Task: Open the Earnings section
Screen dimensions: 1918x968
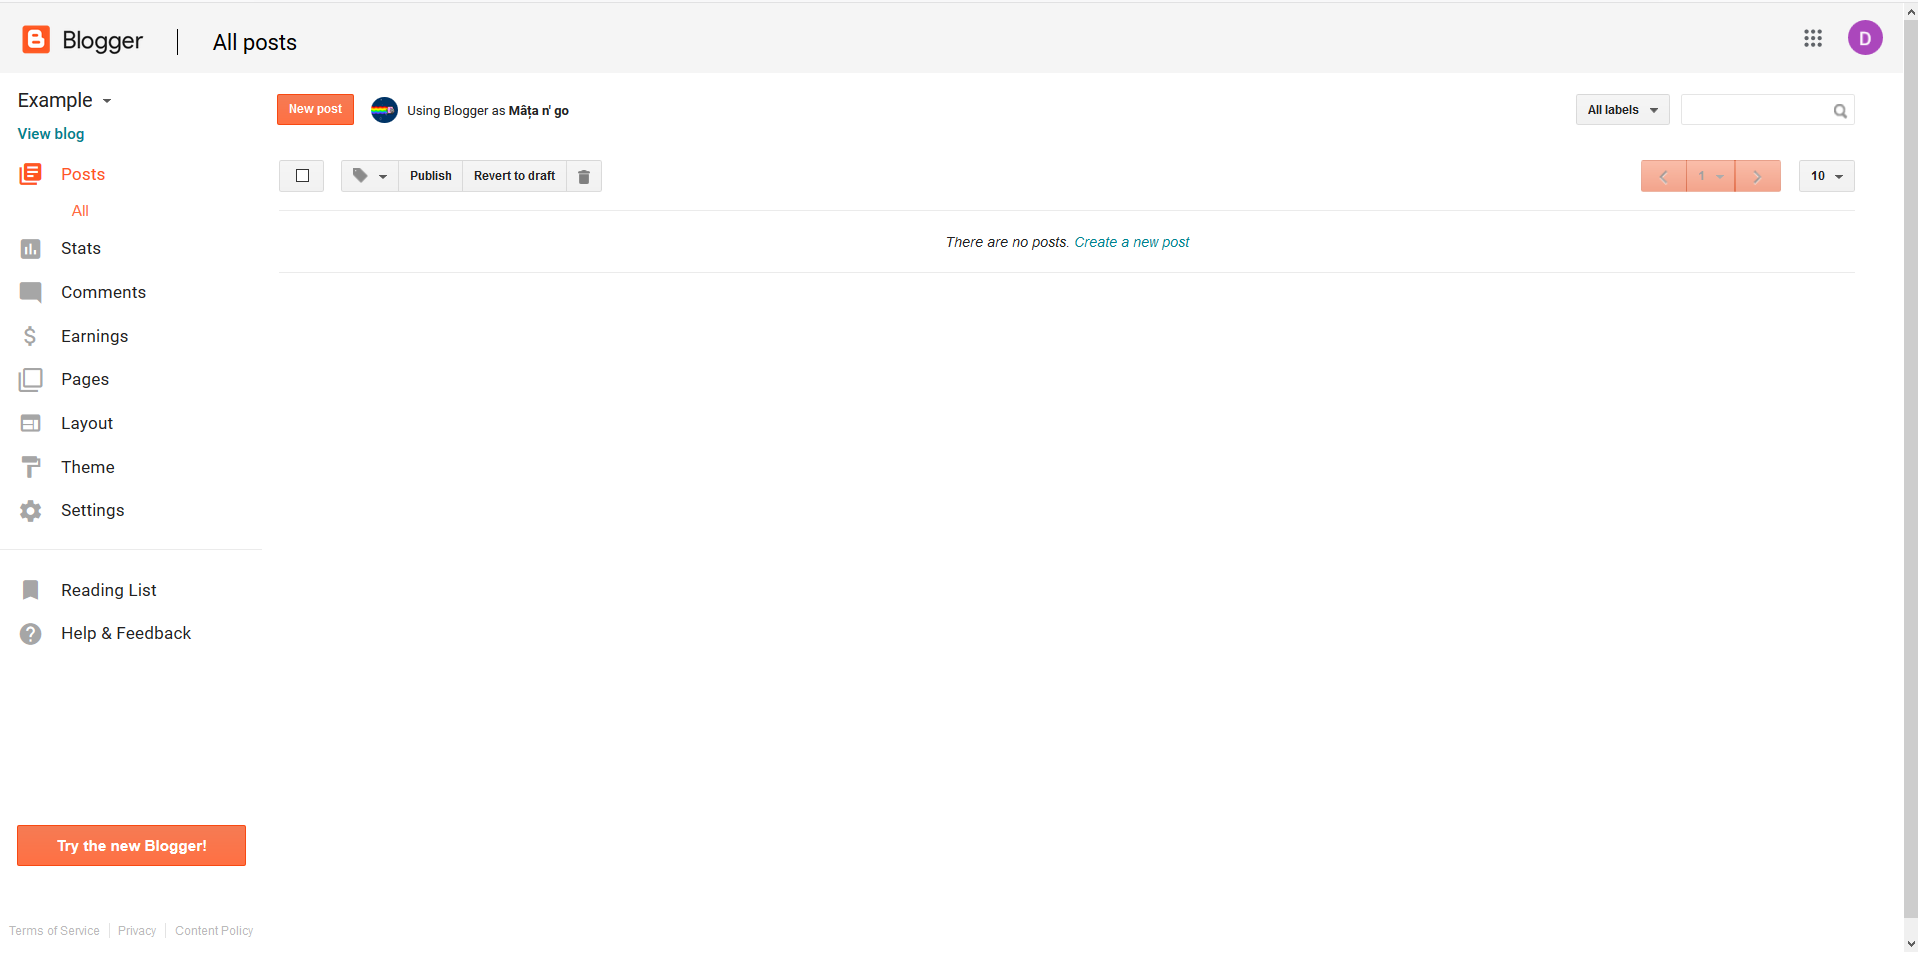Action: [x=94, y=336]
